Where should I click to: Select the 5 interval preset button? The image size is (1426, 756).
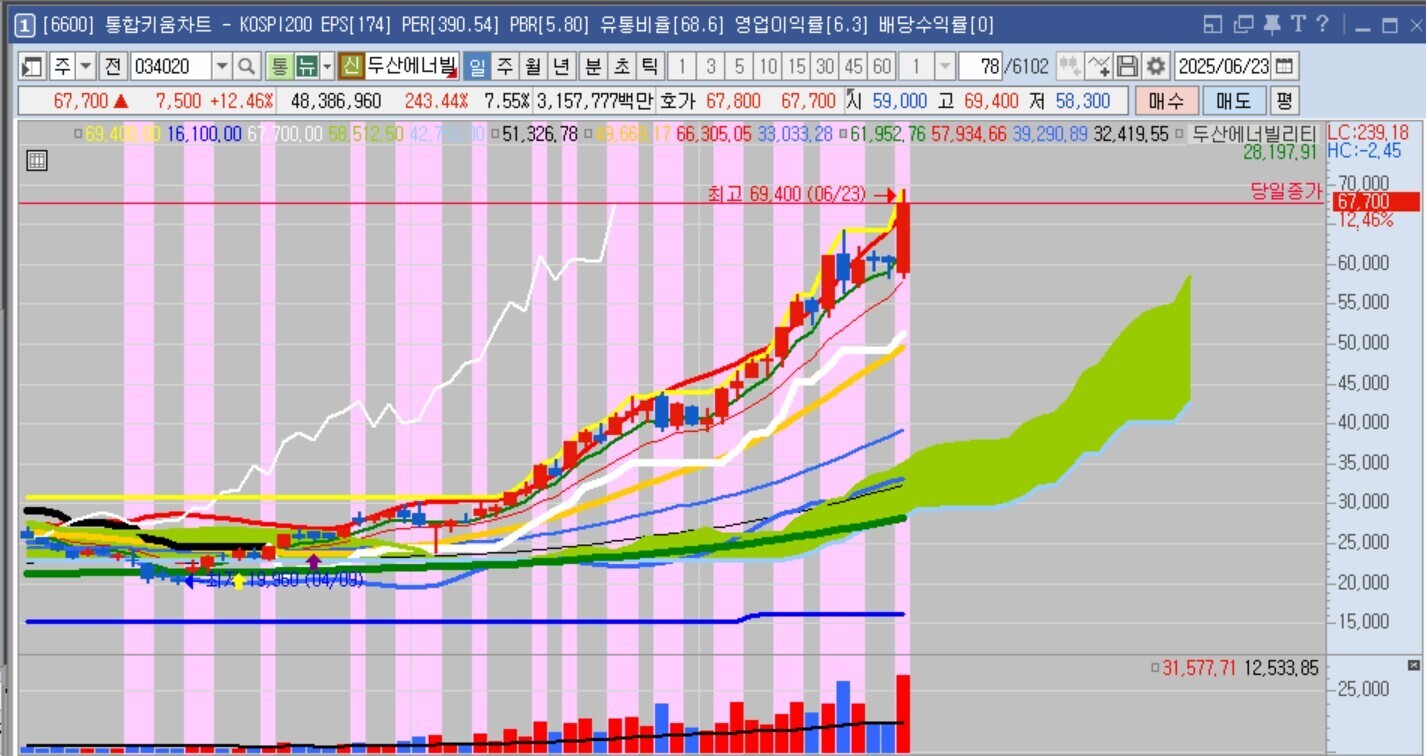739,67
